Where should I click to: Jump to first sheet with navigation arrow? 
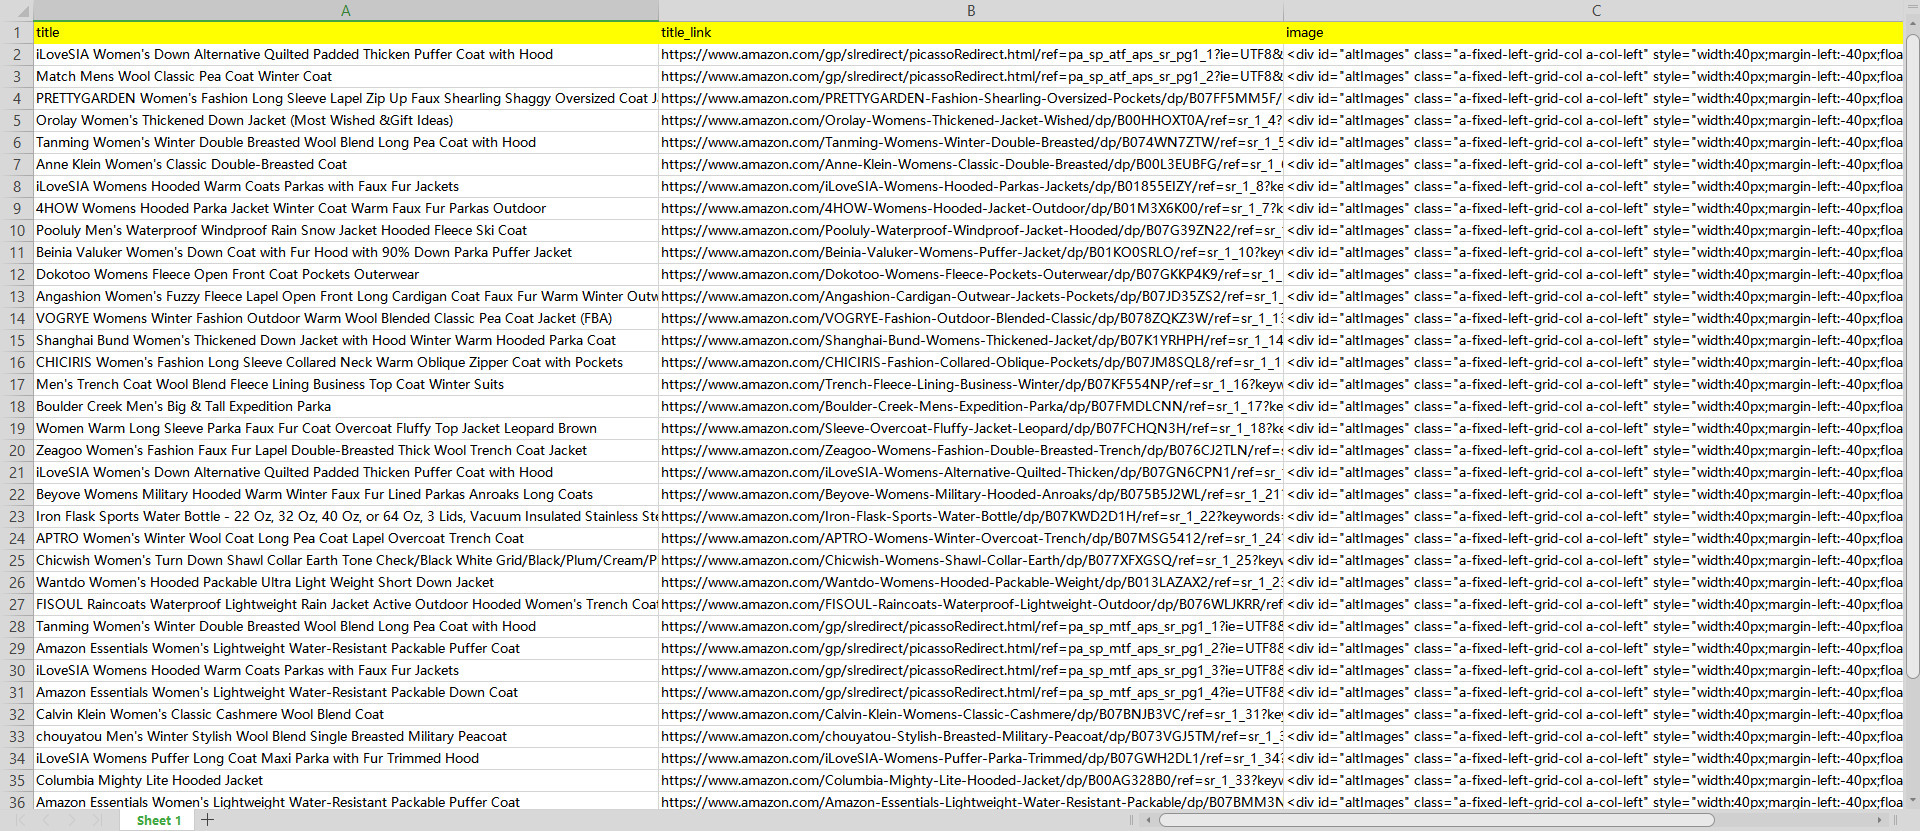click(x=21, y=820)
